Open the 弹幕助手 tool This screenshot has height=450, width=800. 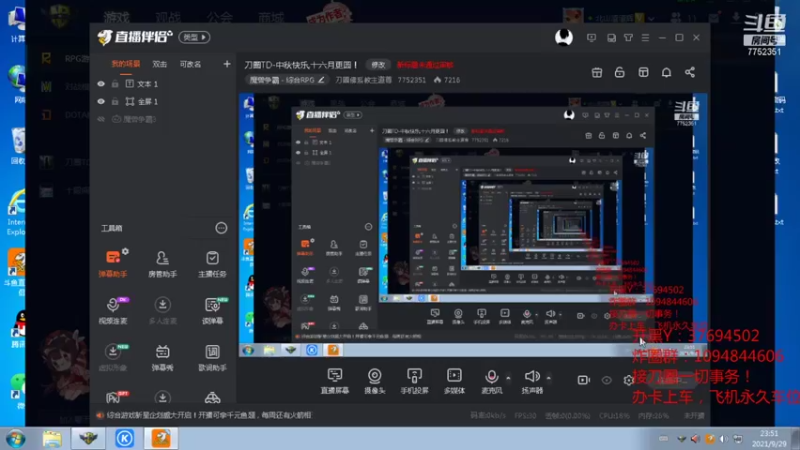tap(113, 264)
